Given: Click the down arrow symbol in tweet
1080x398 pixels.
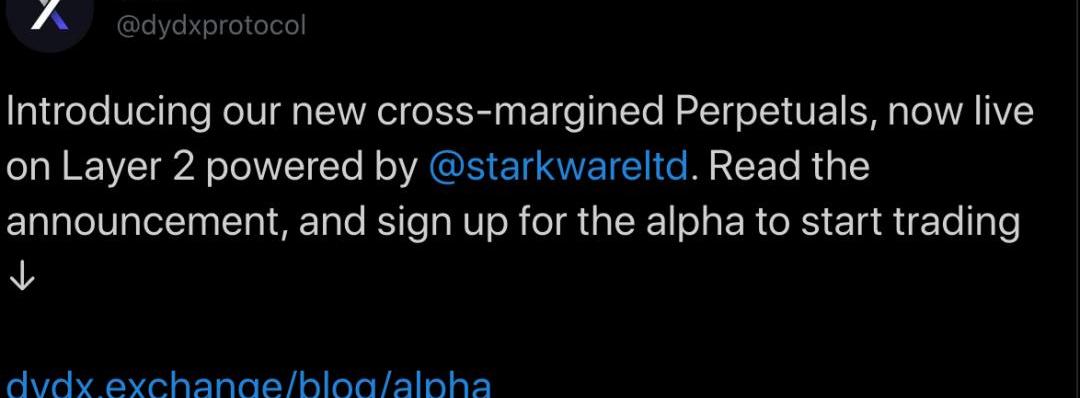Looking at the screenshot, I should (22, 277).
